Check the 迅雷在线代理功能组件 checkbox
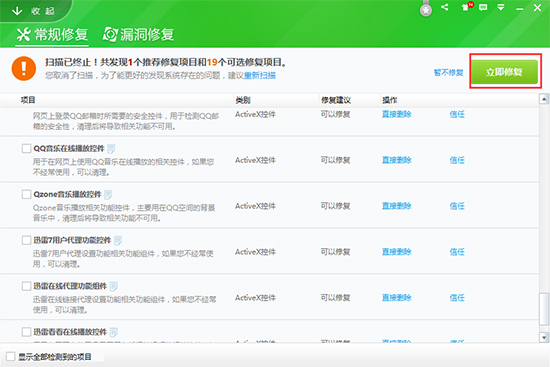Image resolution: width=550 pixels, height=367 pixels. [26, 286]
